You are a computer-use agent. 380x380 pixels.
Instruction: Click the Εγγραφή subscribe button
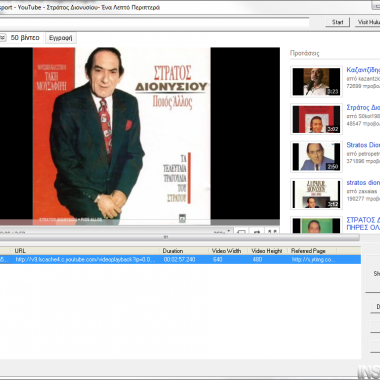61,38
